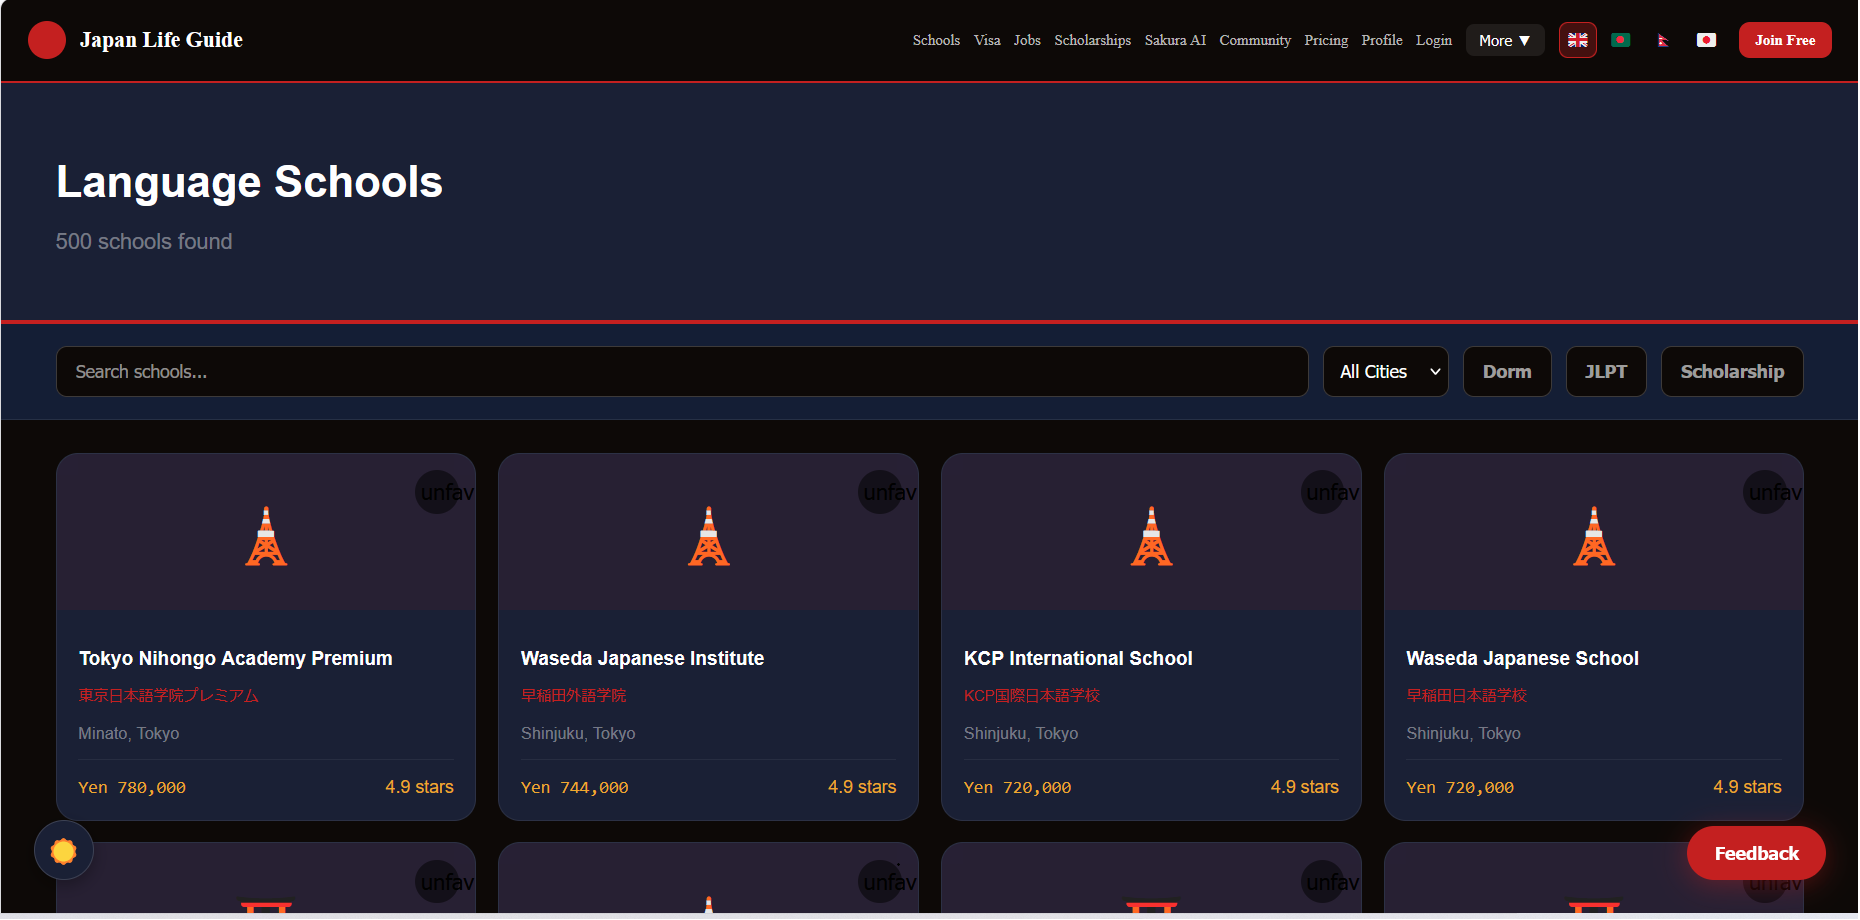The height and width of the screenshot is (920, 1860).
Task: Select the Japan flag language icon
Action: [x=1706, y=40]
